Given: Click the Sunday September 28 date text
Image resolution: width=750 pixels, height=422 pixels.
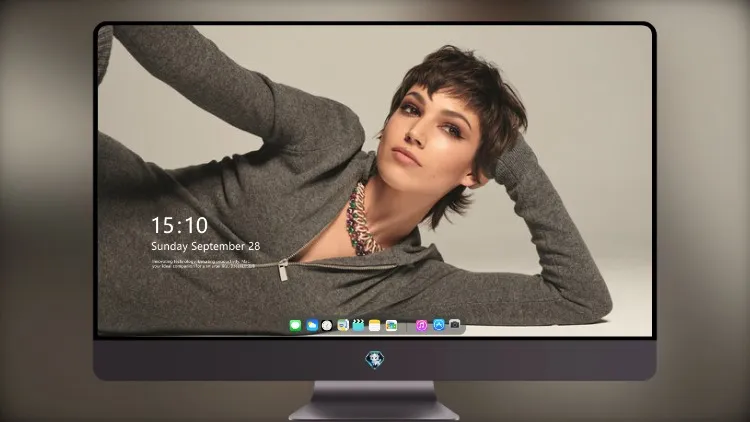Looking at the screenshot, I should 206,246.
